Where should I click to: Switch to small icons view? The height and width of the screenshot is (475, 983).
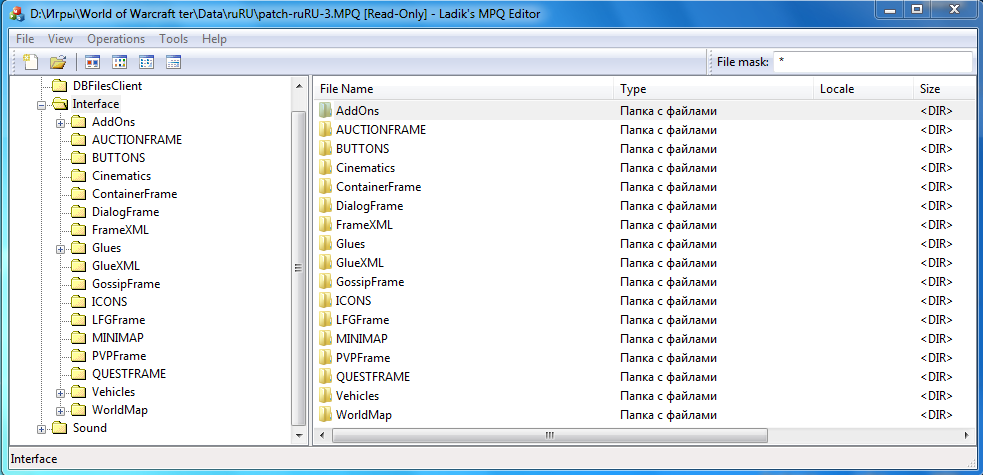point(119,62)
